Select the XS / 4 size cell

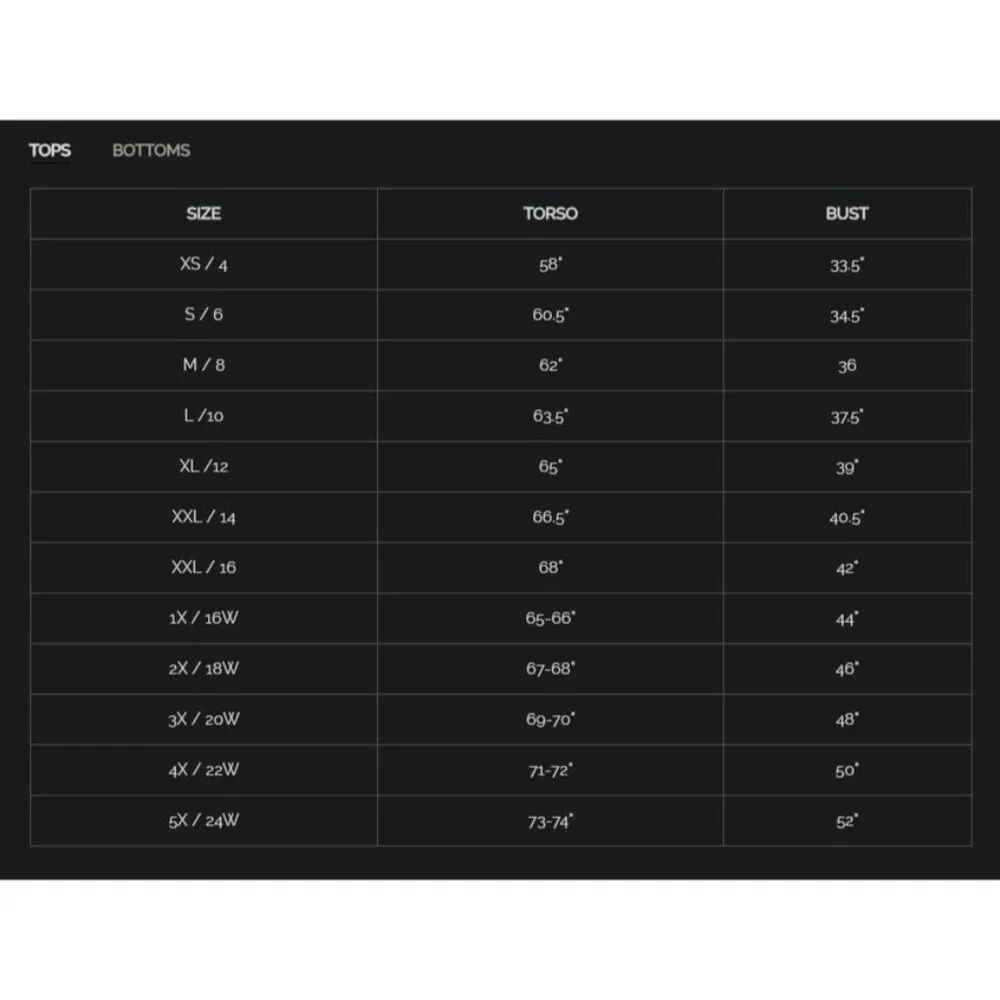[x=203, y=264]
